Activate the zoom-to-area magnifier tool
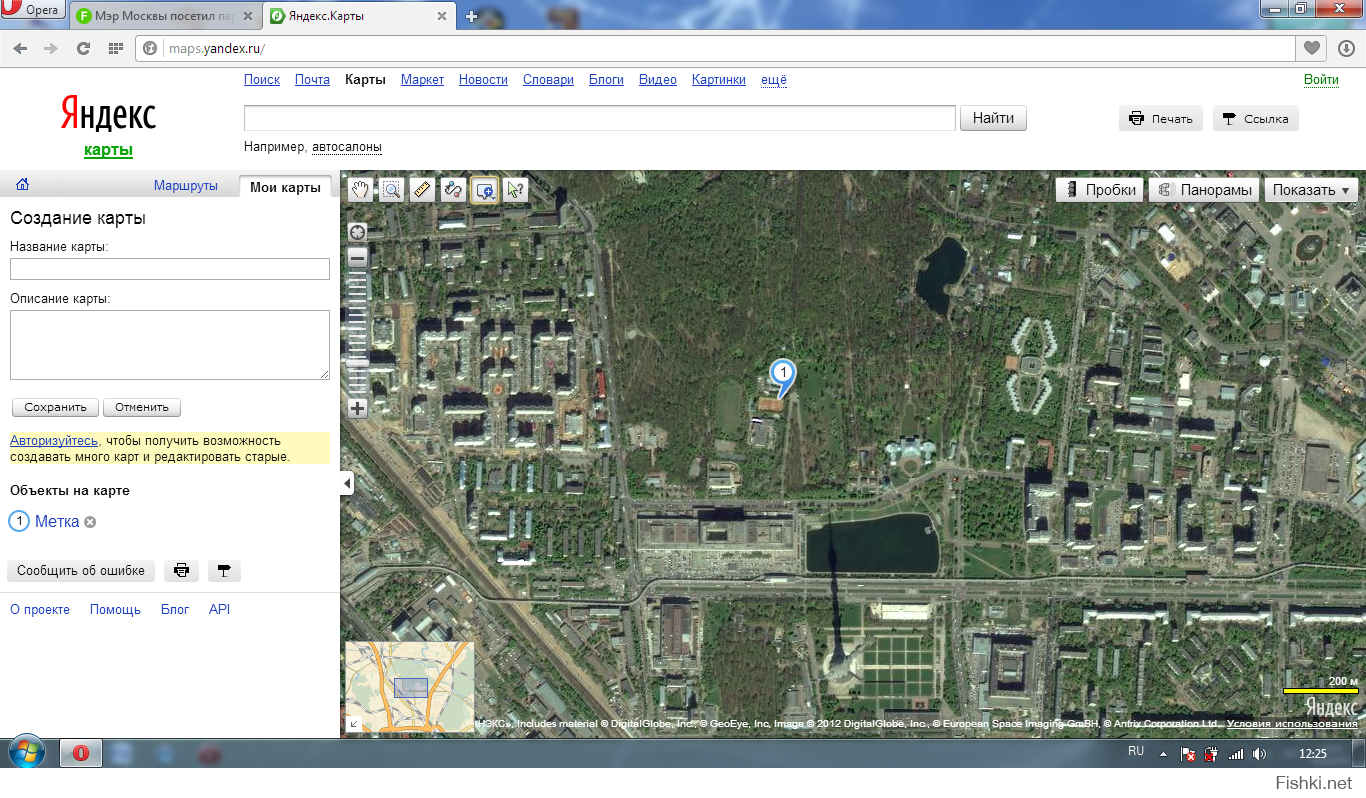This screenshot has width=1366, height=798. pyautogui.click(x=391, y=189)
